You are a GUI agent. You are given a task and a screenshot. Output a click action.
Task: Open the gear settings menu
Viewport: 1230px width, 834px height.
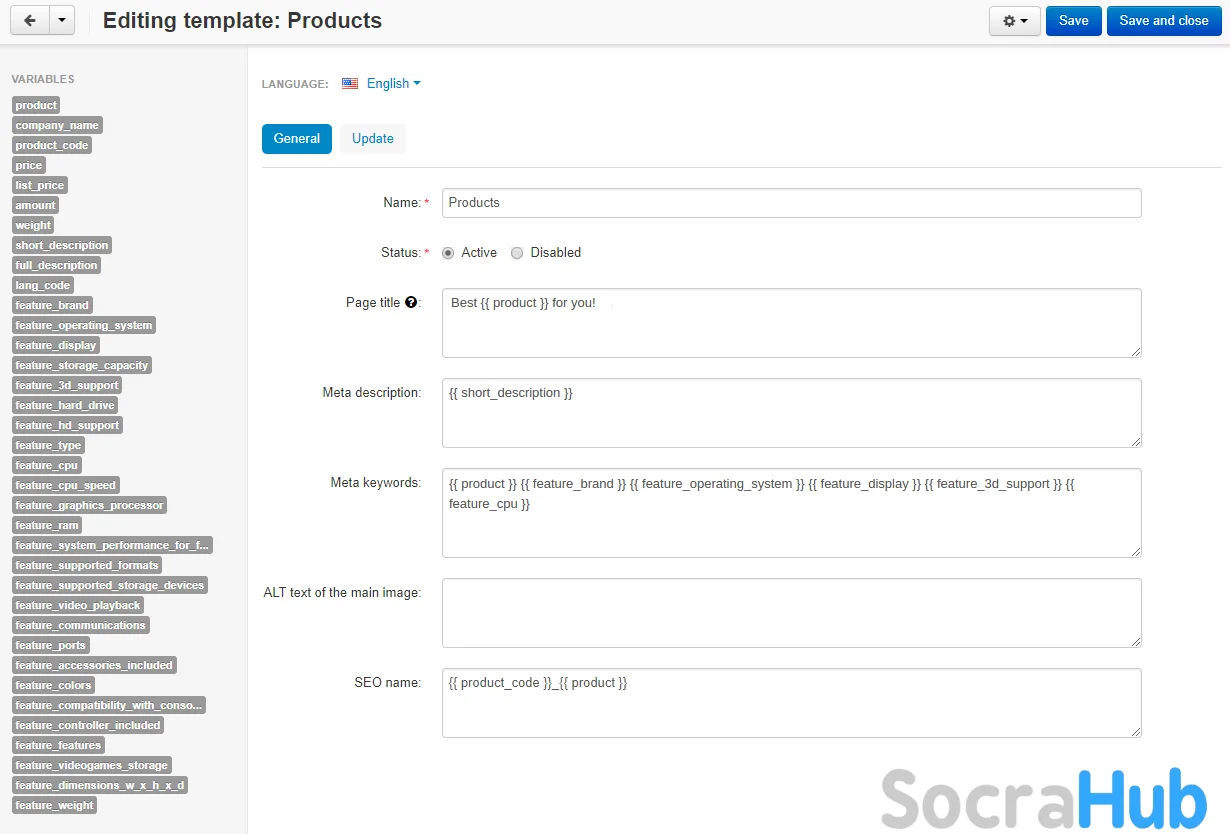(1014, 21)
